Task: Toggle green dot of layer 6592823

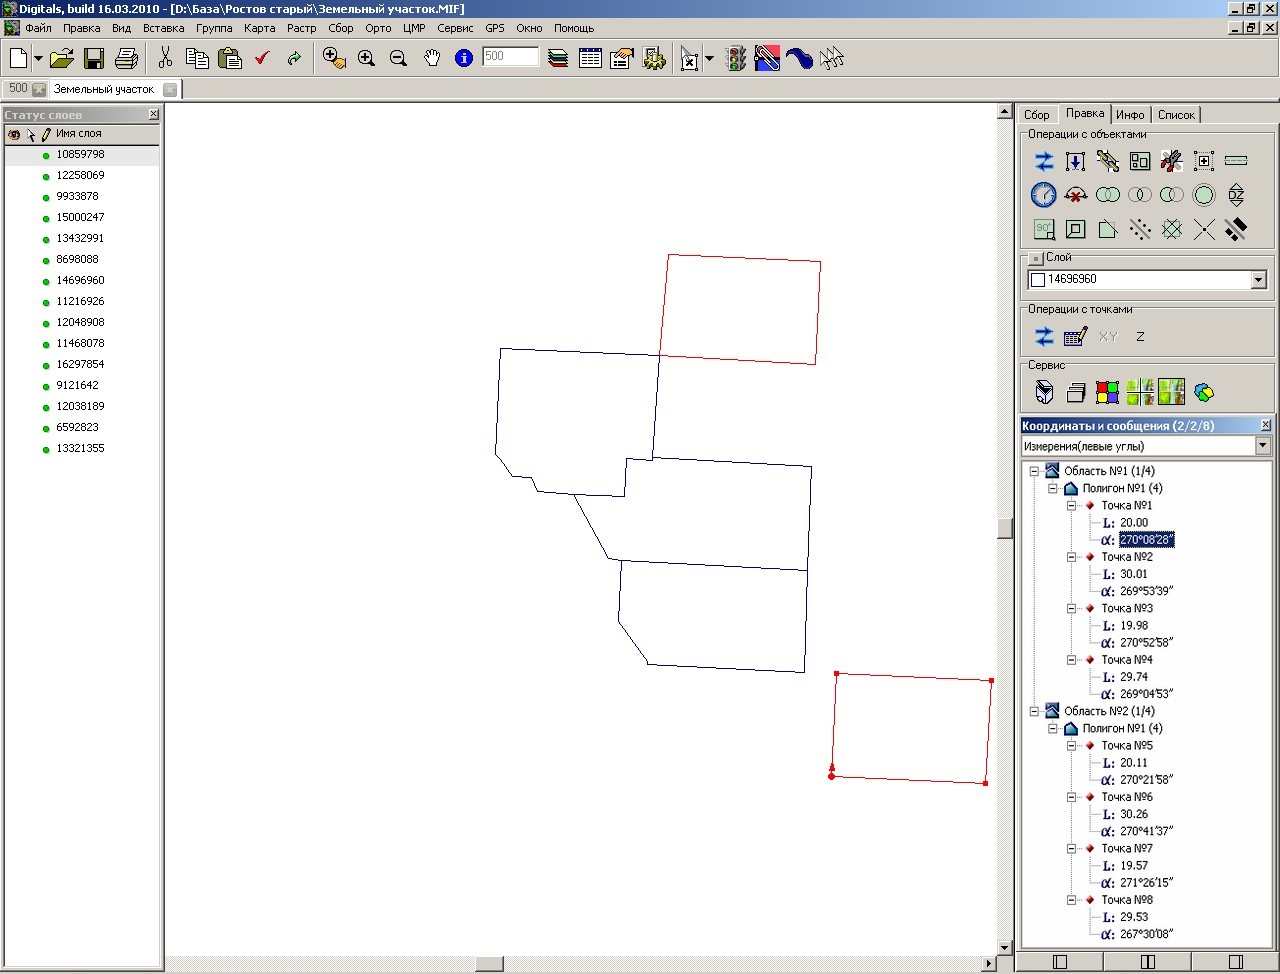Action: pos(46,429)
